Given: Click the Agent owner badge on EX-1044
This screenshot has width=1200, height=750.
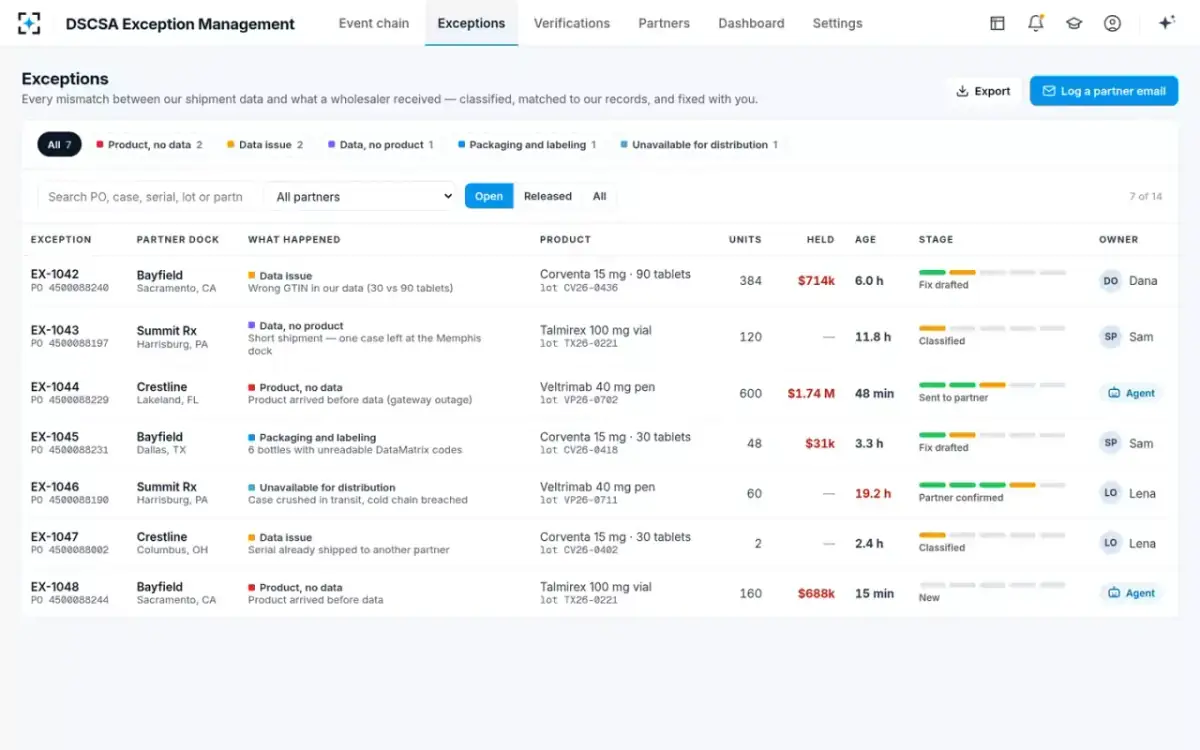Looking at the screenshot, I should pos(1131,393).
